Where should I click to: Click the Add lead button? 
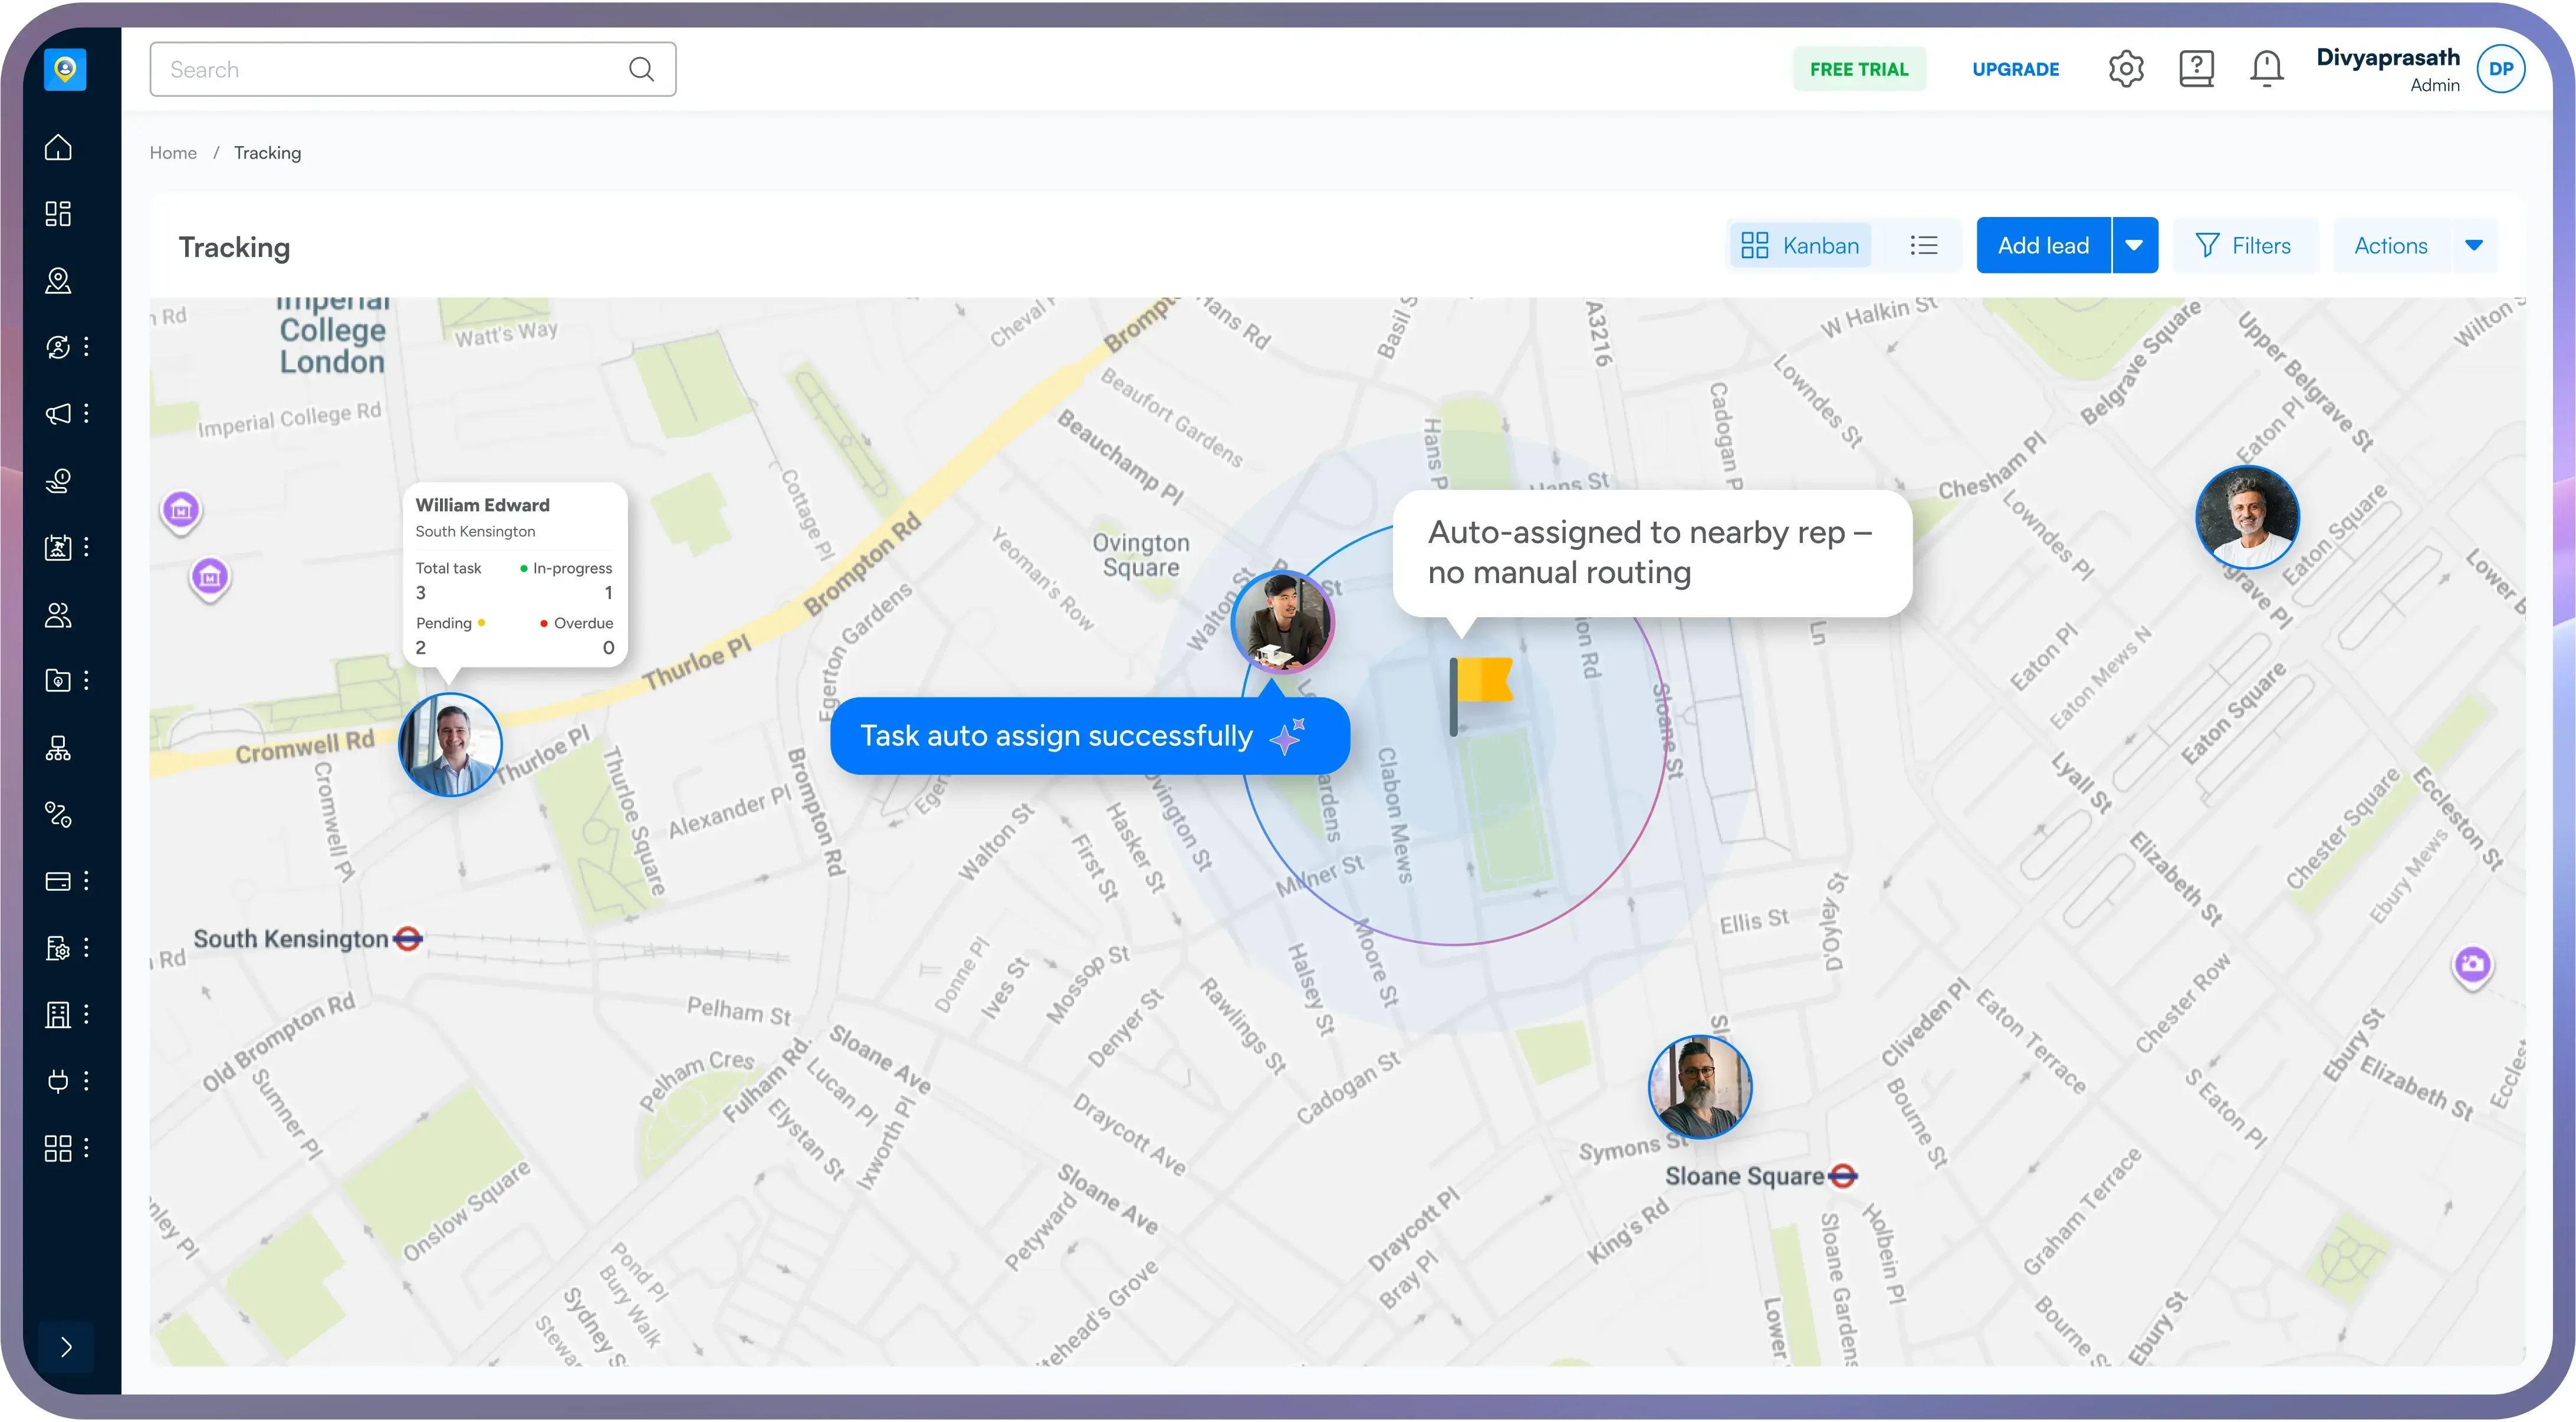(x=2043, y=246)
